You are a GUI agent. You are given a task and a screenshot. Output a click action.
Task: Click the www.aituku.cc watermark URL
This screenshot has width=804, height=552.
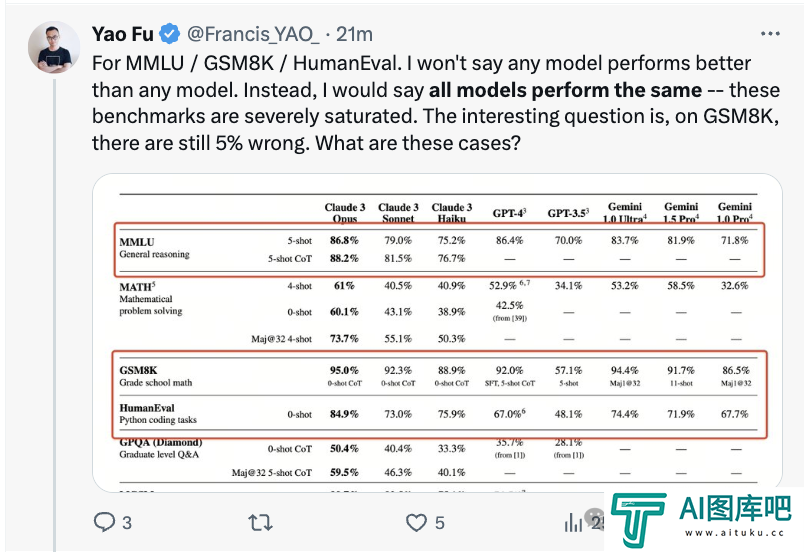click(x=735, y=533)
